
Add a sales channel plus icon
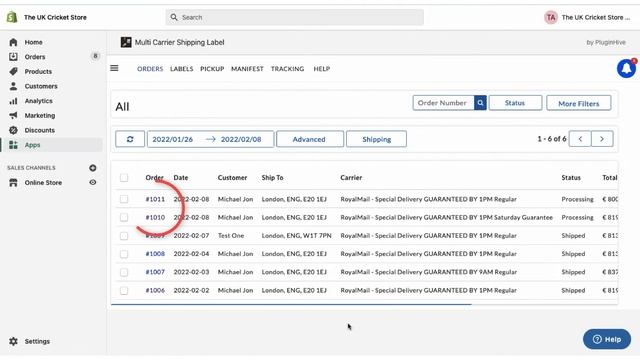tap(93, 168)
